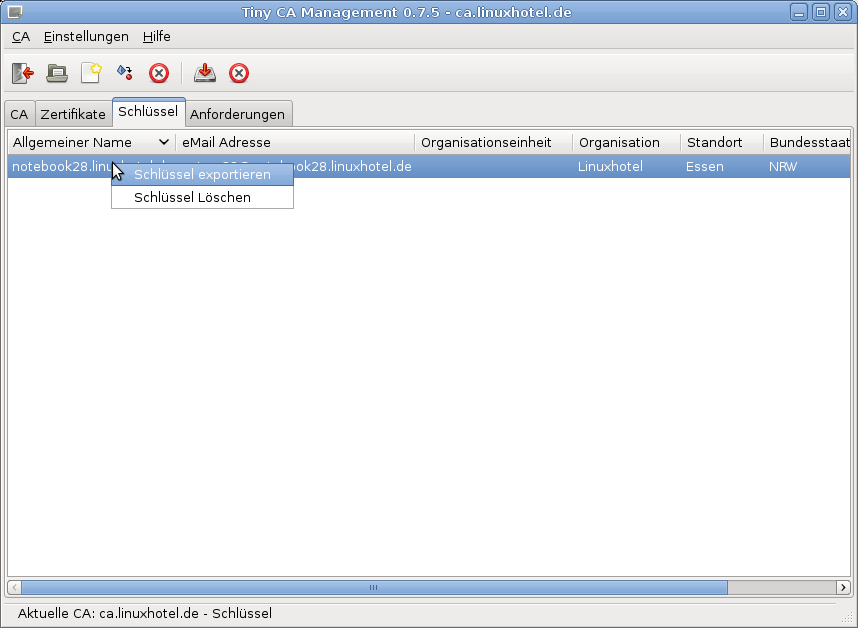Click the first red delete icon
858x628 pixels.
[x=159, y=73]
